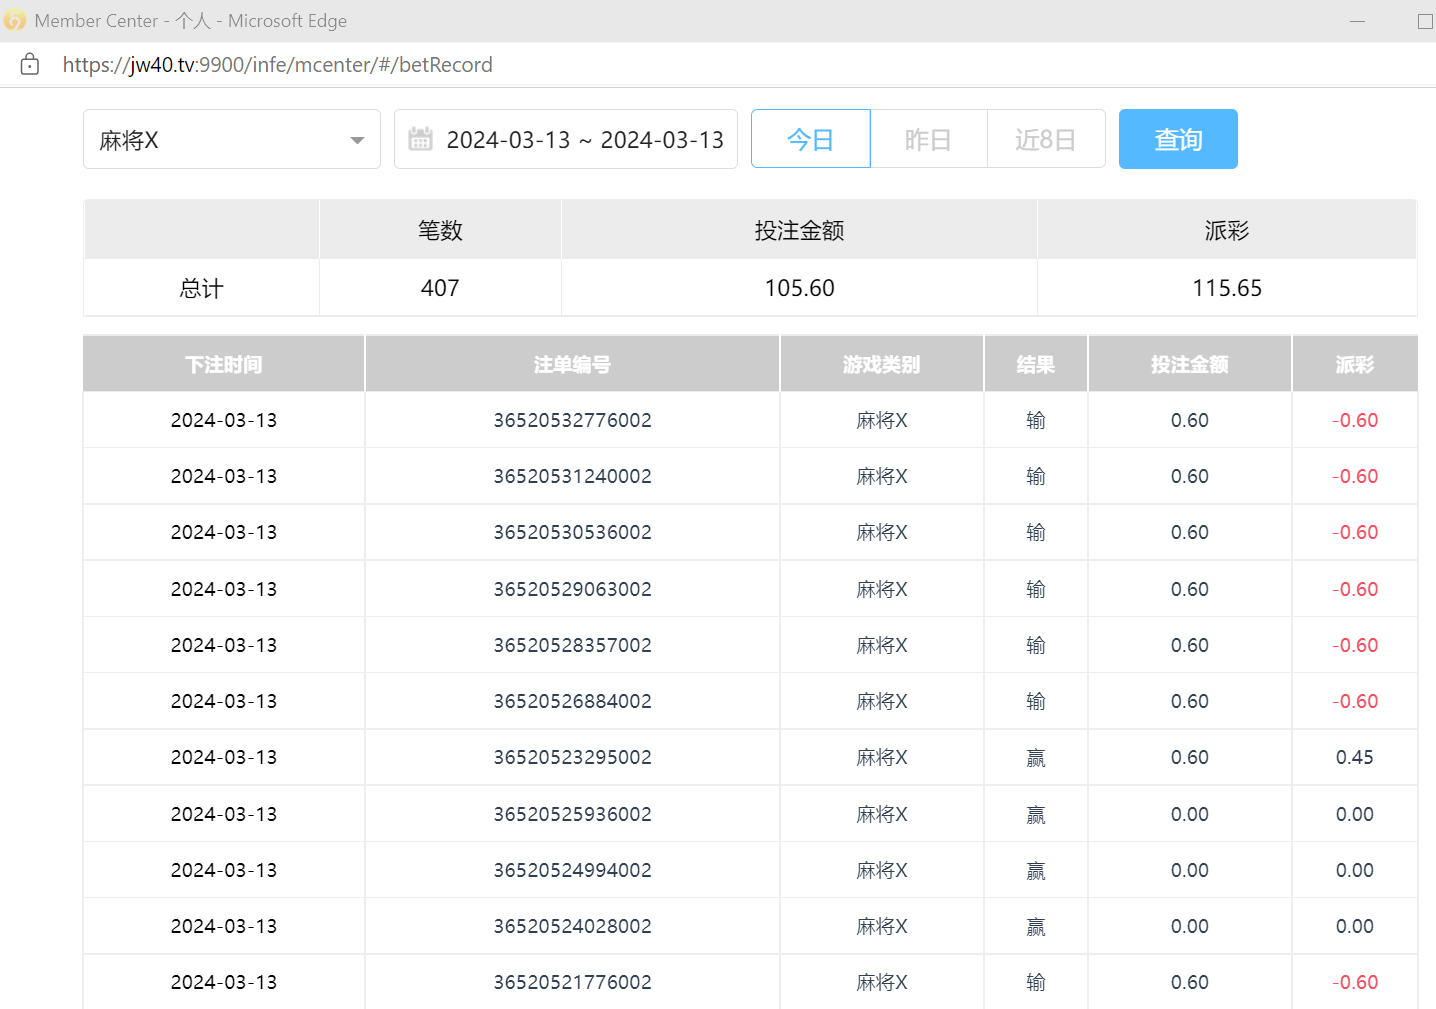Click bet number 36520523295002
The image size is (1436, 1009).
click(x=572, y=757)
